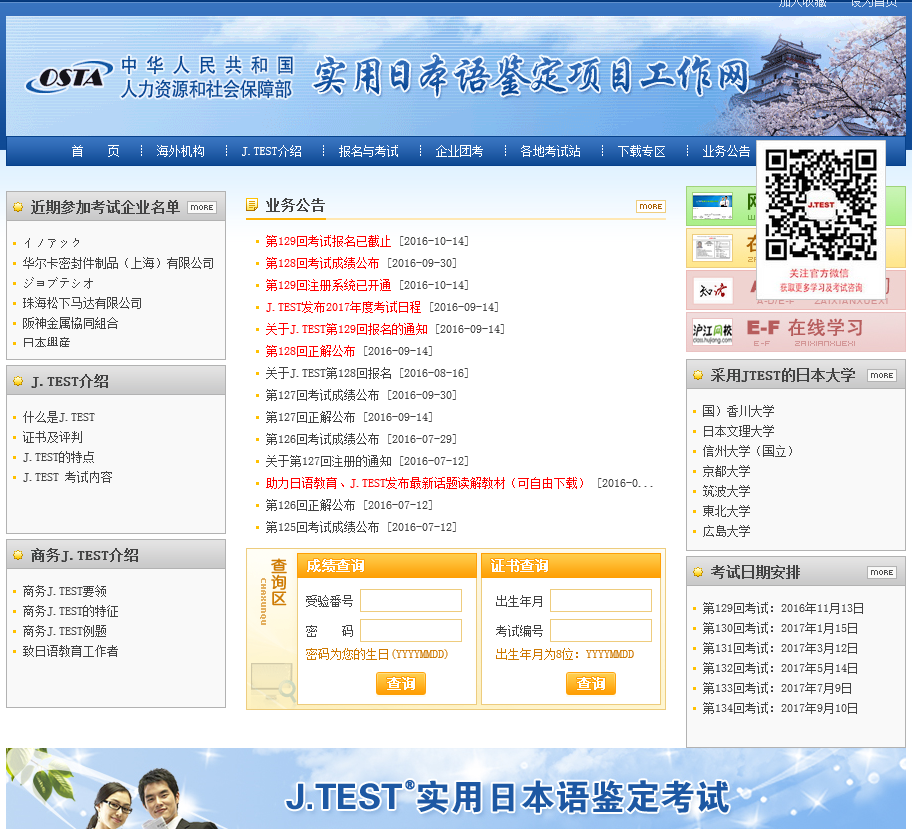Viewport: 912px width, 829px height.
Task: Open 第129回注册系统已开通 announcement
Action: pyautogui.click(x=328, y=286)
